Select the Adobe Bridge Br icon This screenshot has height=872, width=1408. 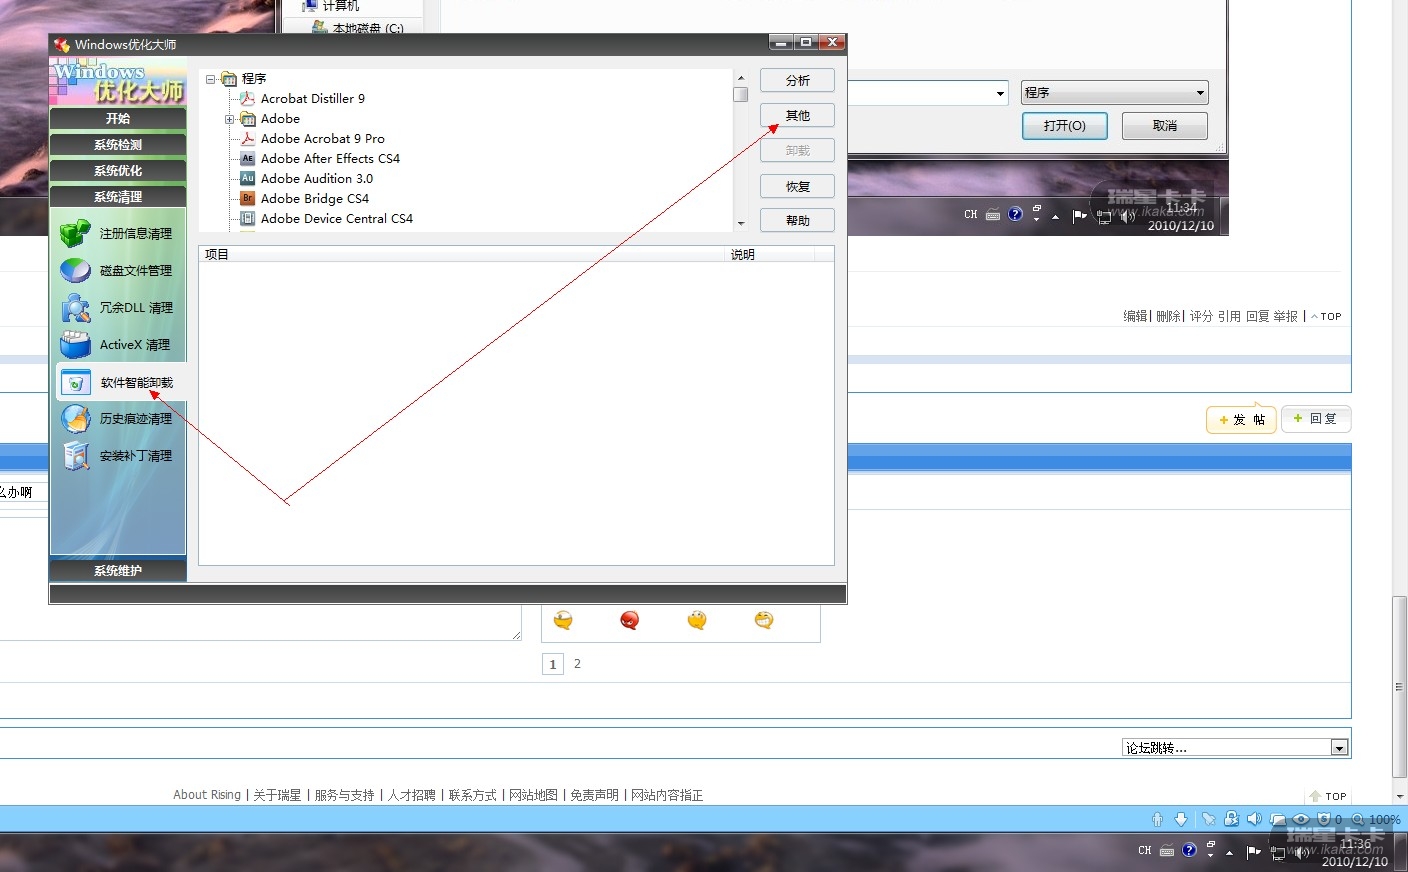click(x=248, y=199)
